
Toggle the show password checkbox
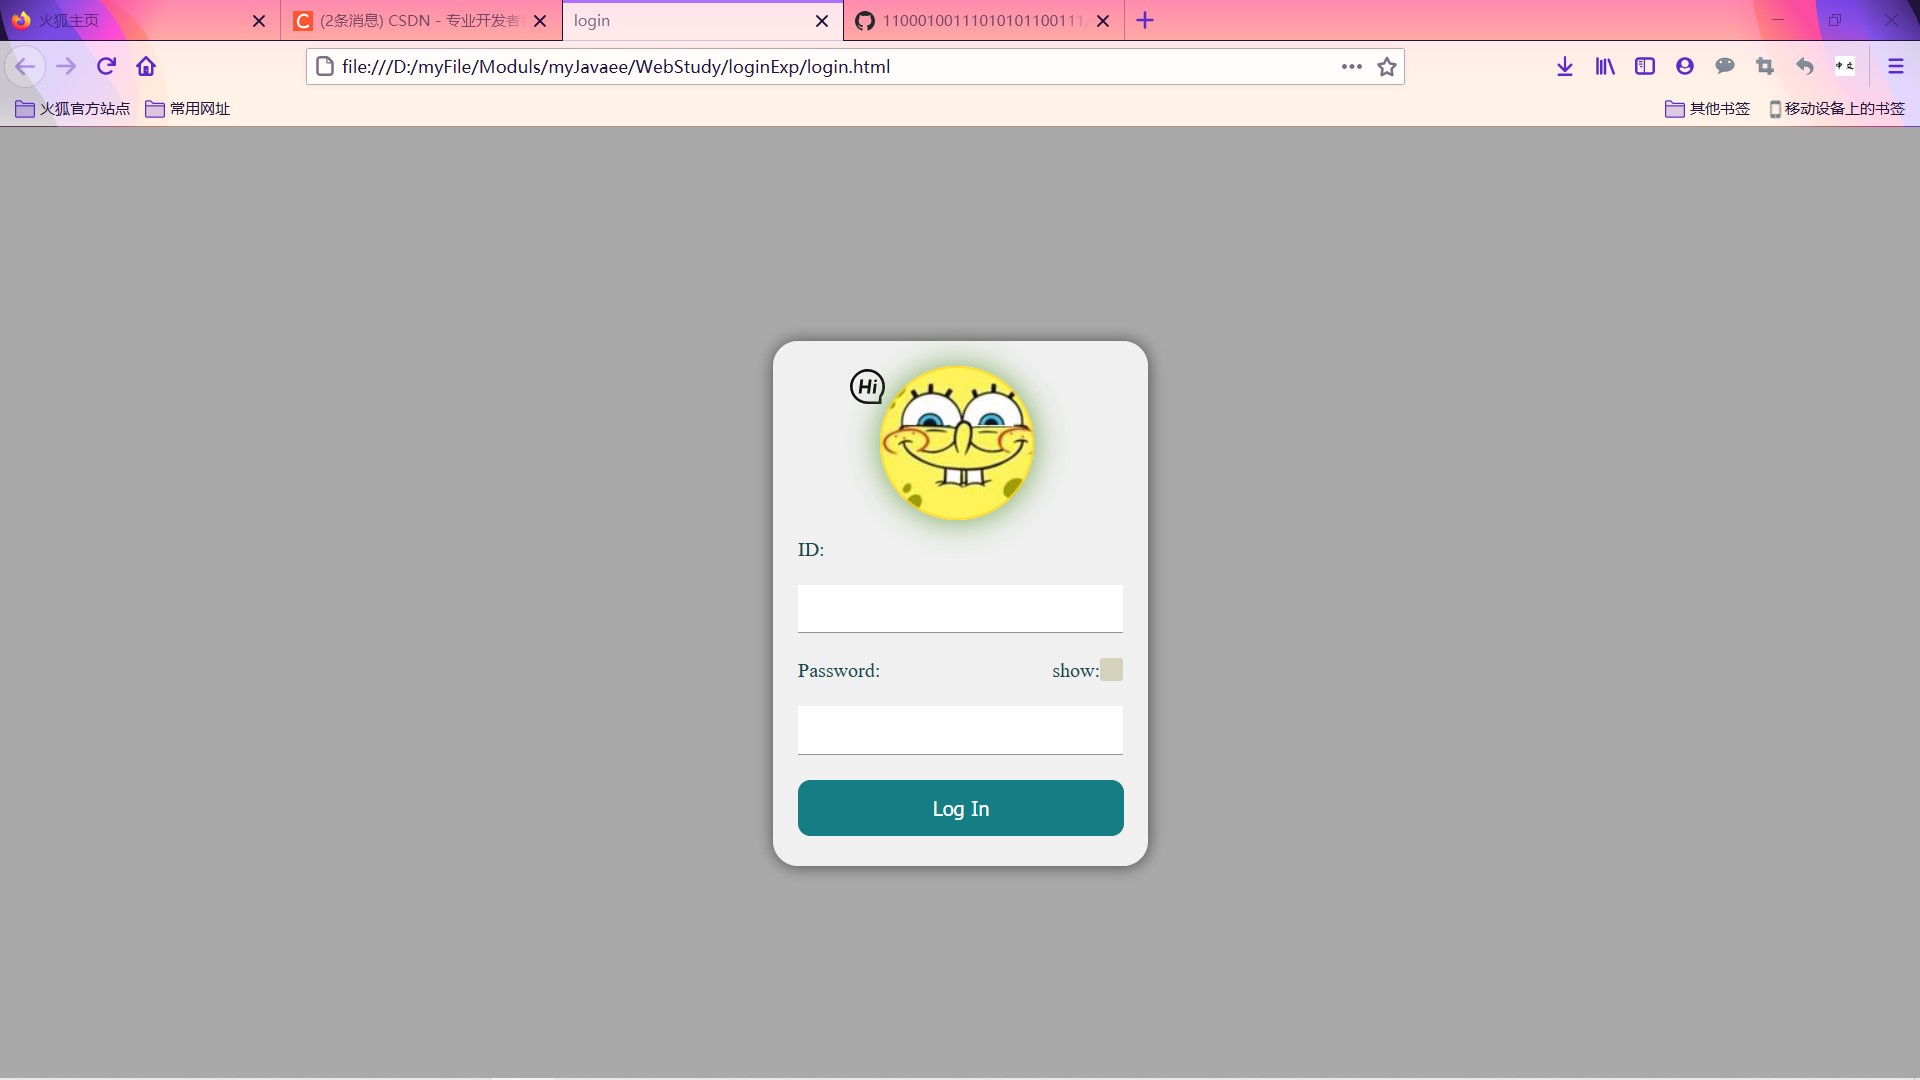tap(1111, 670)
